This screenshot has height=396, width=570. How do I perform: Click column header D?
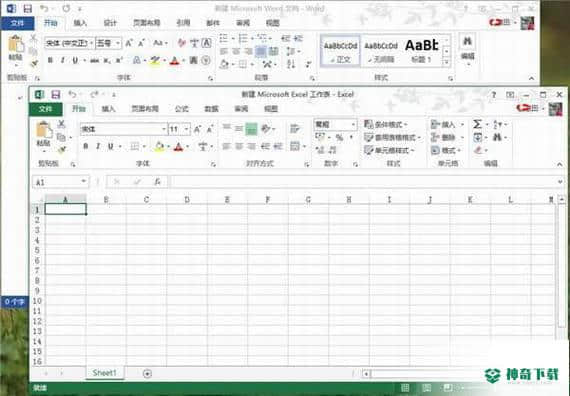[x=187, y=199]
